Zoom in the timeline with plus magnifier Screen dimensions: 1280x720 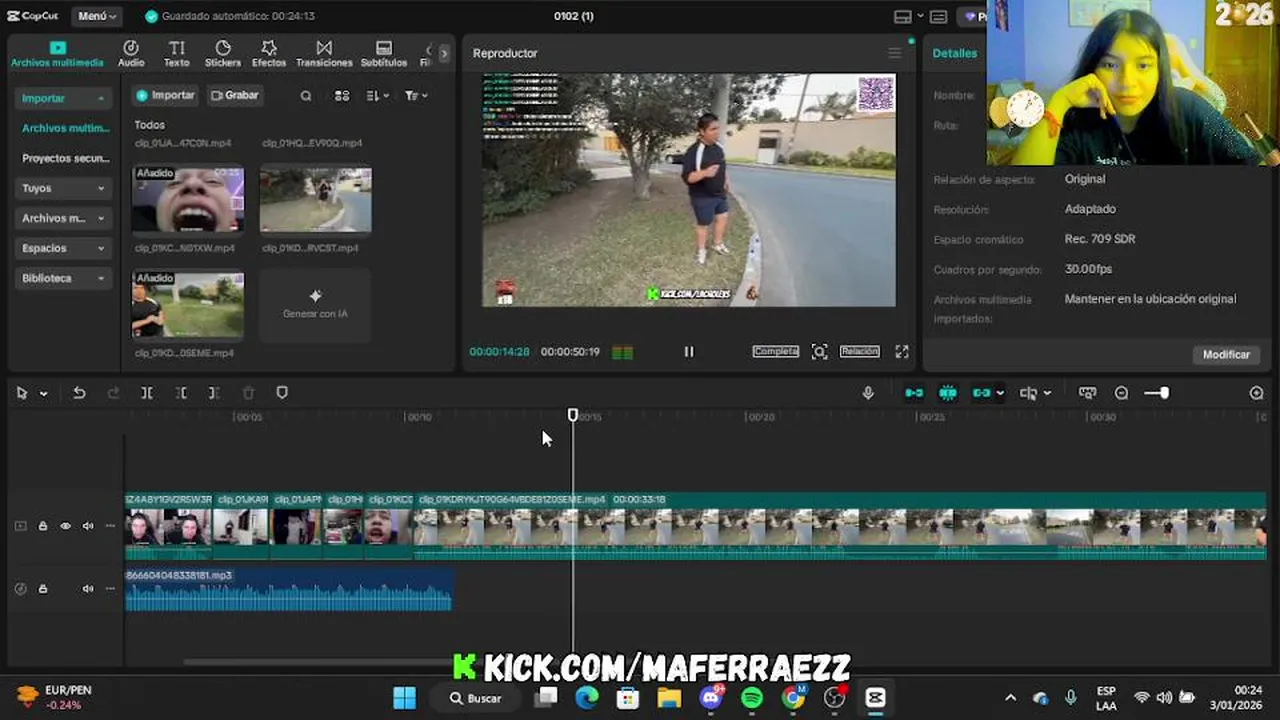(x=1257, y=393)
